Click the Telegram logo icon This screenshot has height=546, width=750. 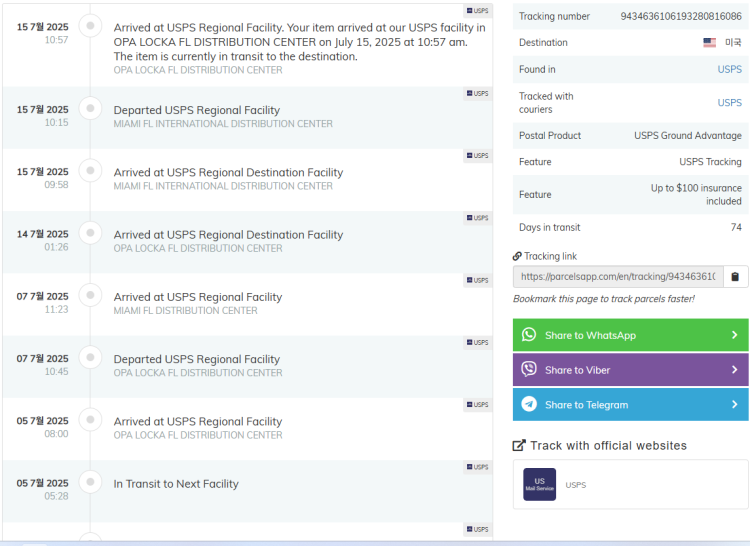[x=529, y=404]
